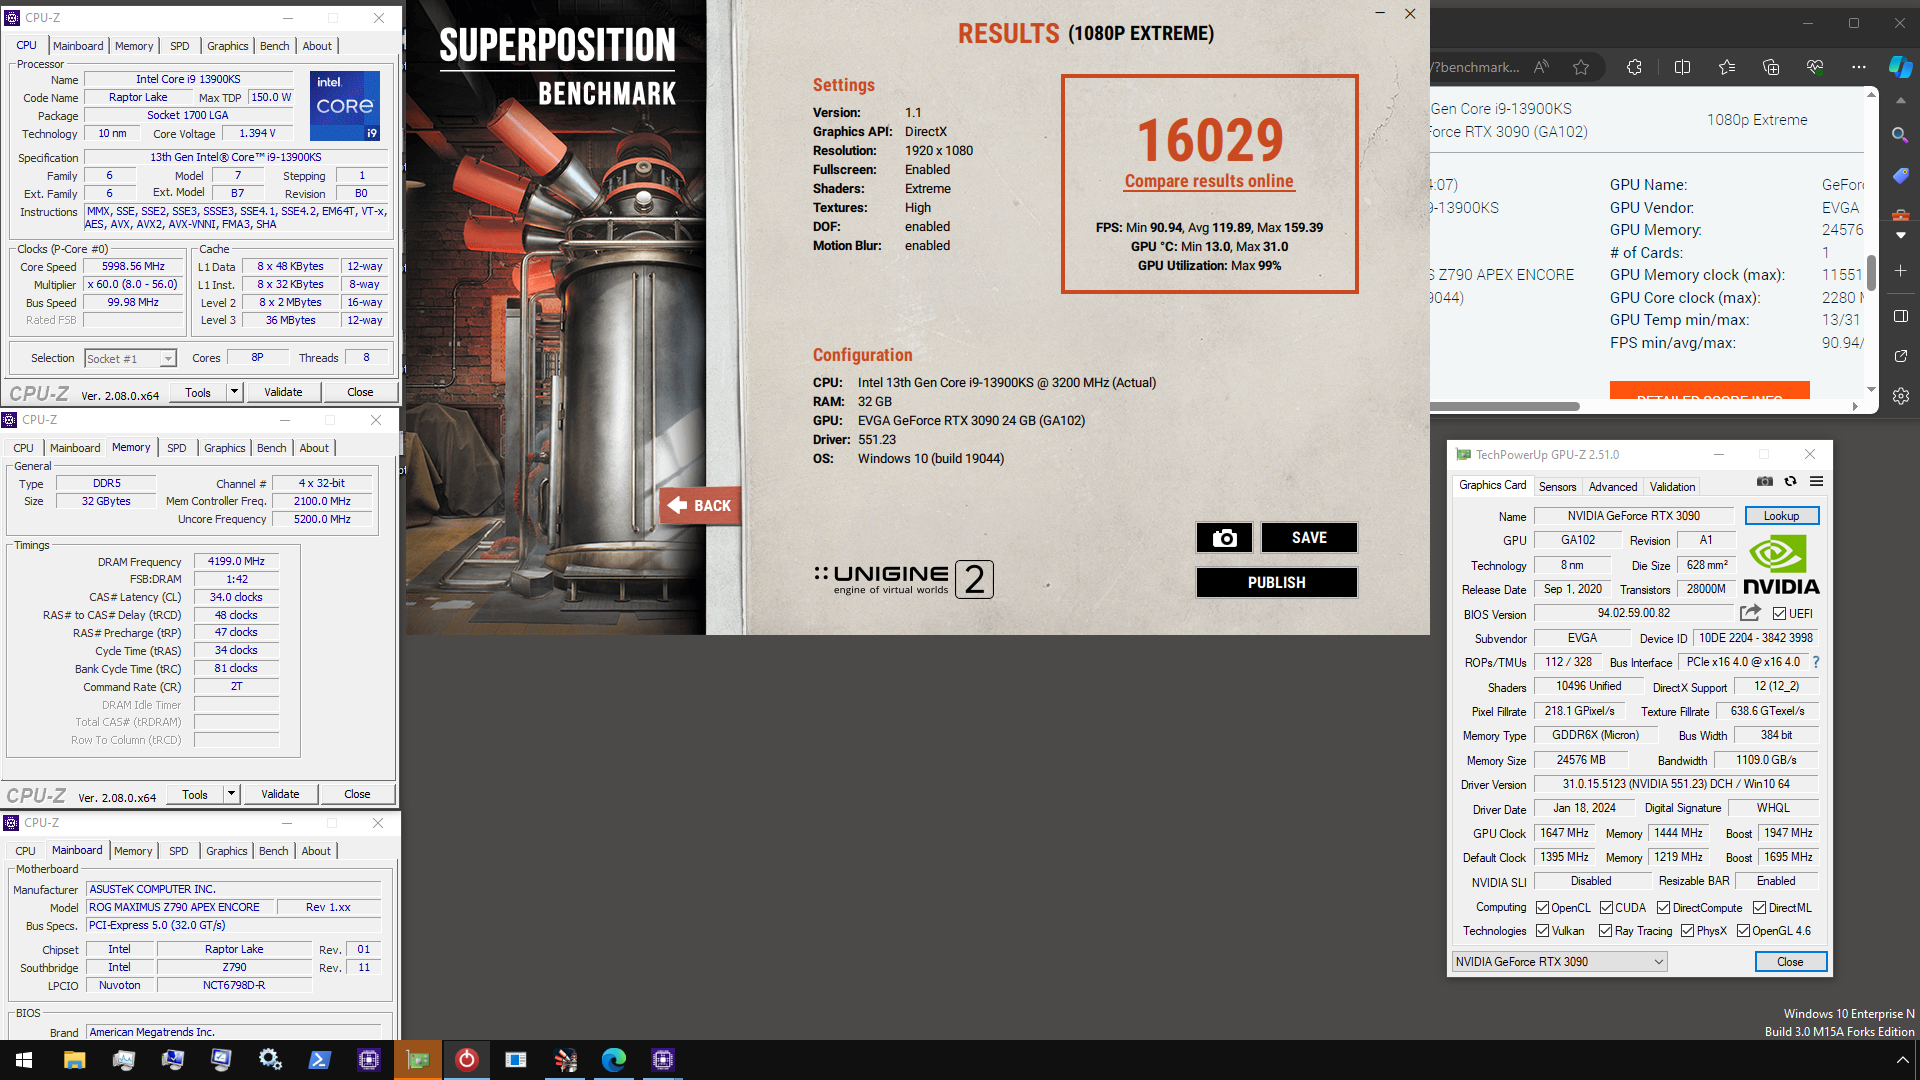The width and height of the screenshot is (1920, 1080).
Task: Add a sidebar app with plus icon
Action: 1900,271
